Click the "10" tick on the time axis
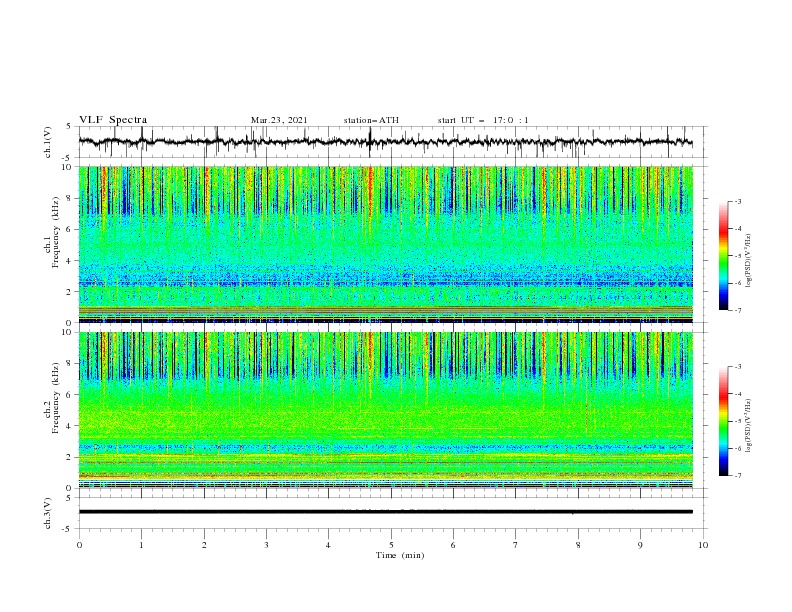The width and height of the screenshot is (792, 612). [x=703, y=545]
